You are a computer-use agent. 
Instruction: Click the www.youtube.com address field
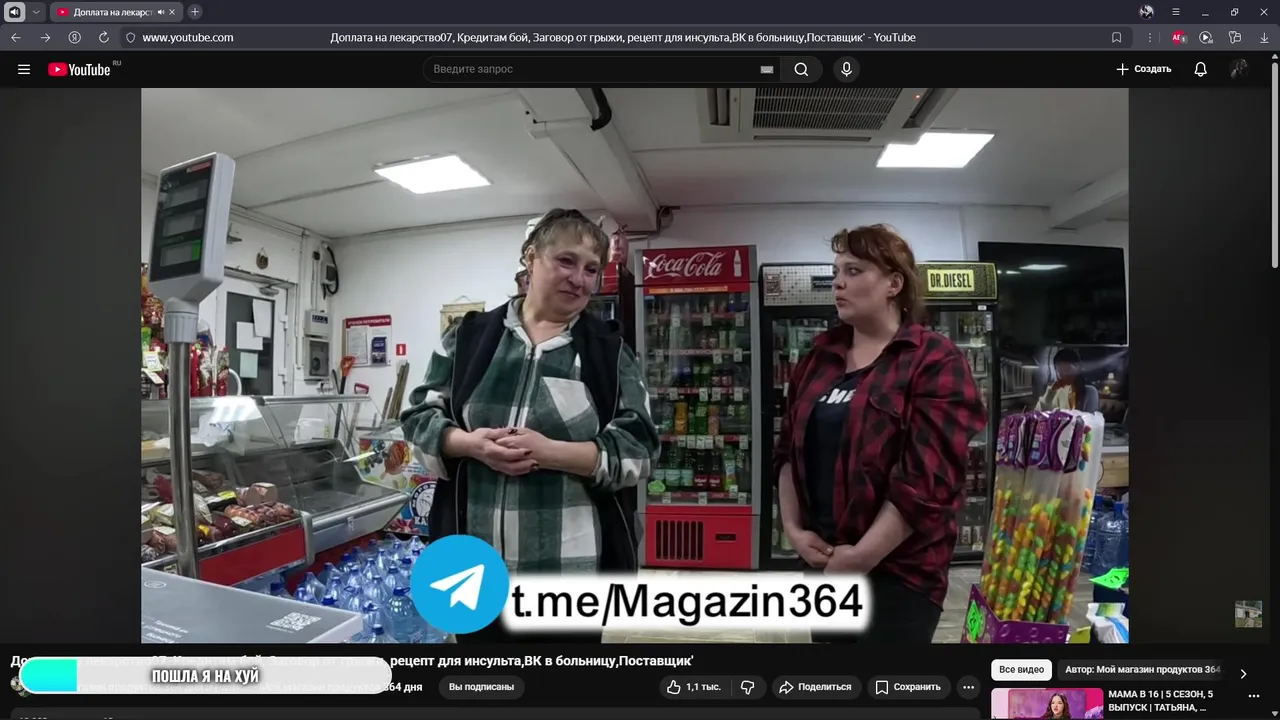[x=188, y=37]
